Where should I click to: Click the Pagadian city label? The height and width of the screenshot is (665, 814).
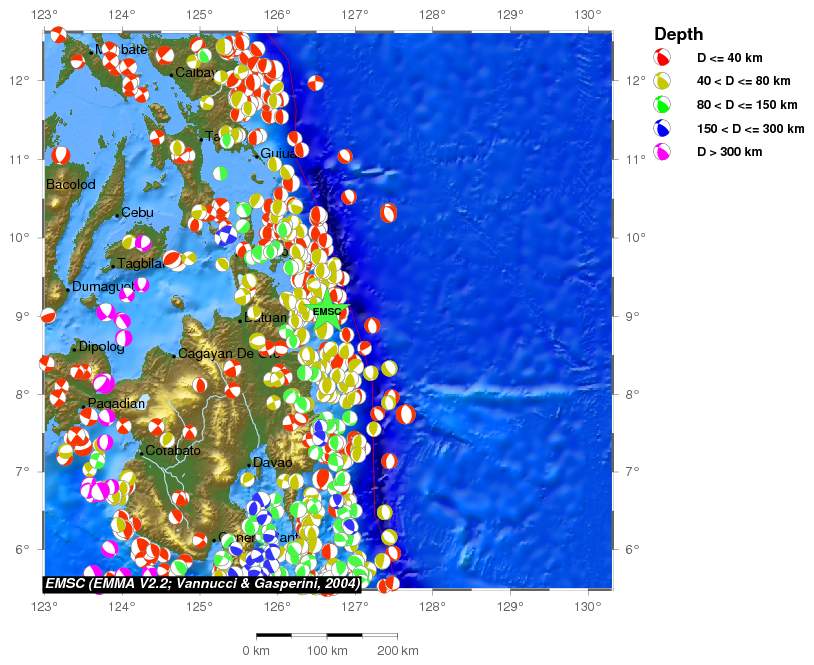pyautogui.click(x=116, y=404)
